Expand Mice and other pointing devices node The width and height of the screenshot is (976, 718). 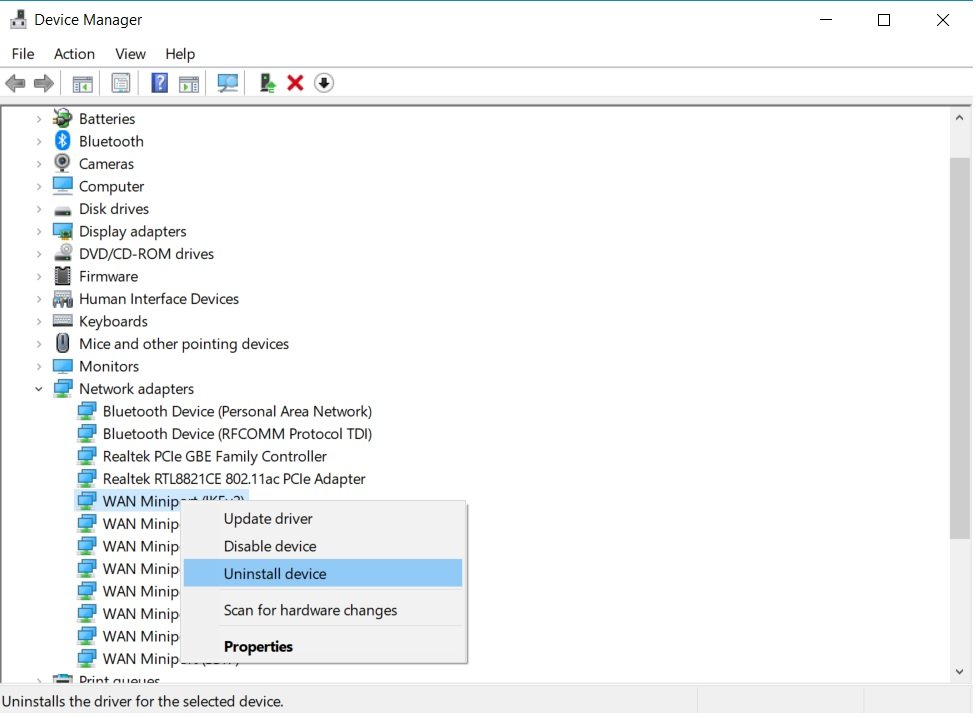[x=39, y=343]
